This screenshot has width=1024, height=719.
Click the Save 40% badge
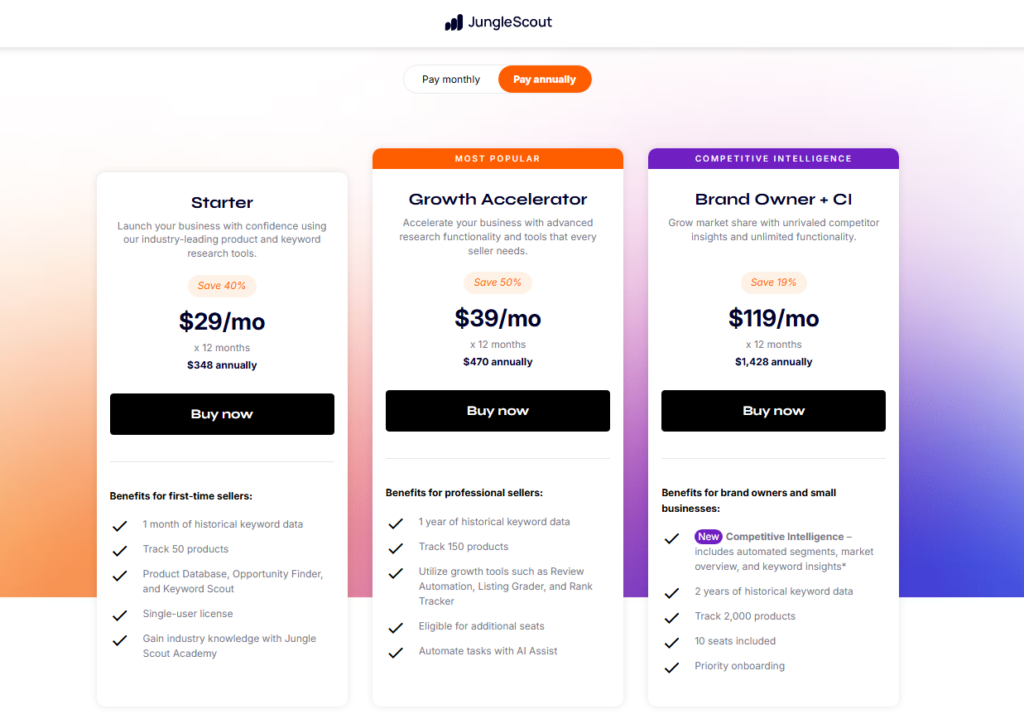pos(222,285)
